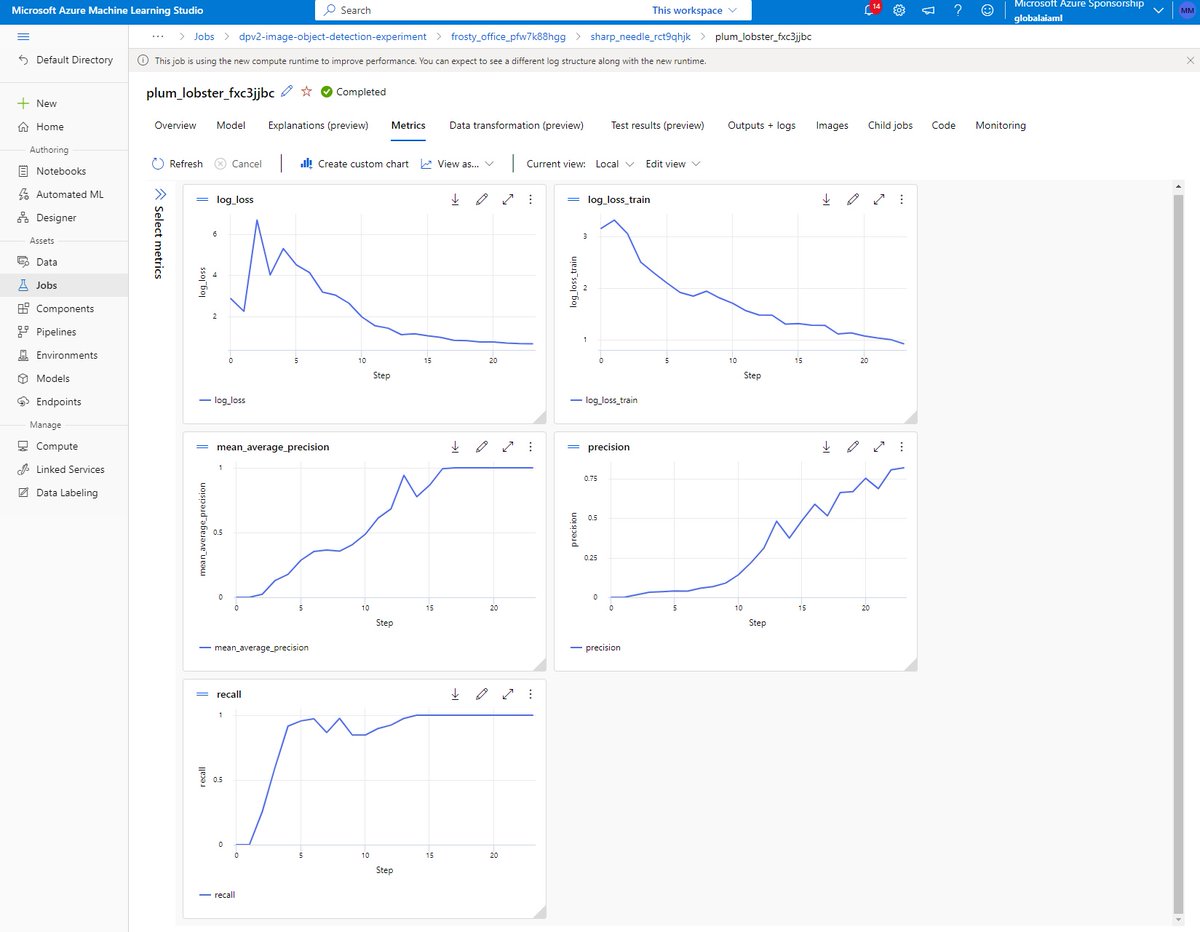Open the announcements megaphone icon
This screenshot has width=1200, height=932.
pos(928,10)
